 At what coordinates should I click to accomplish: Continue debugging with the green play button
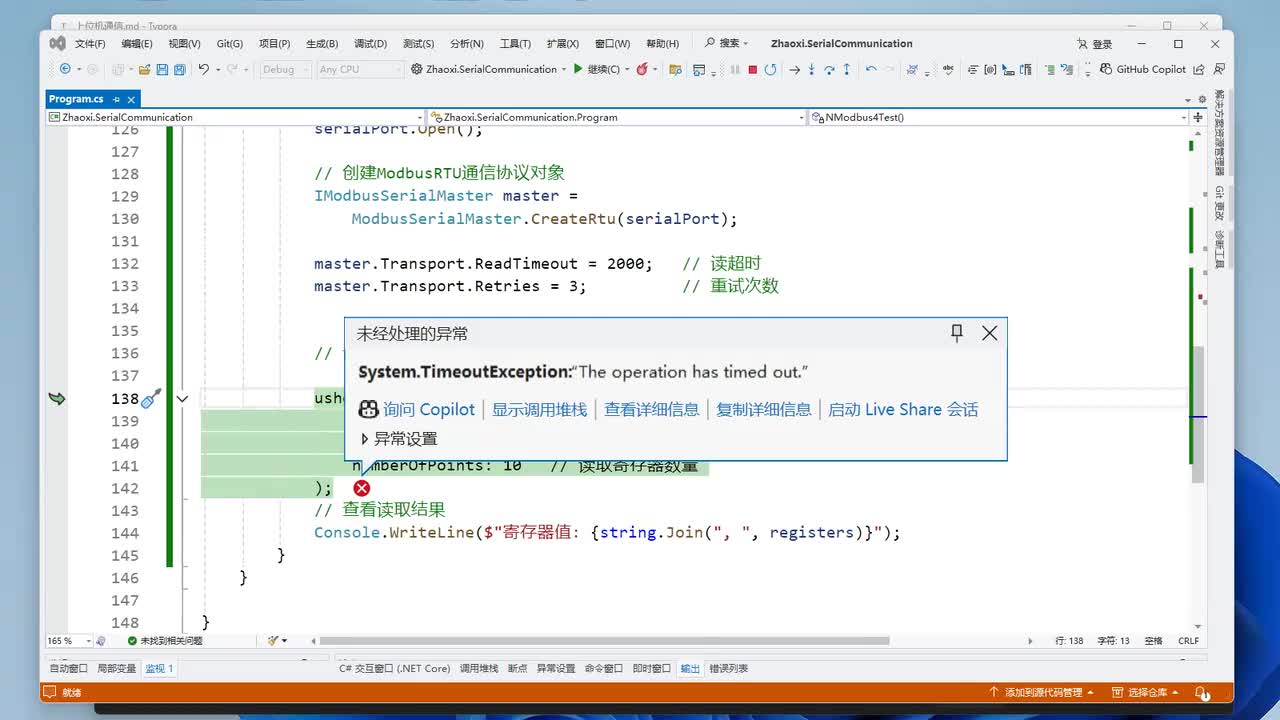(x=577, y=69)
